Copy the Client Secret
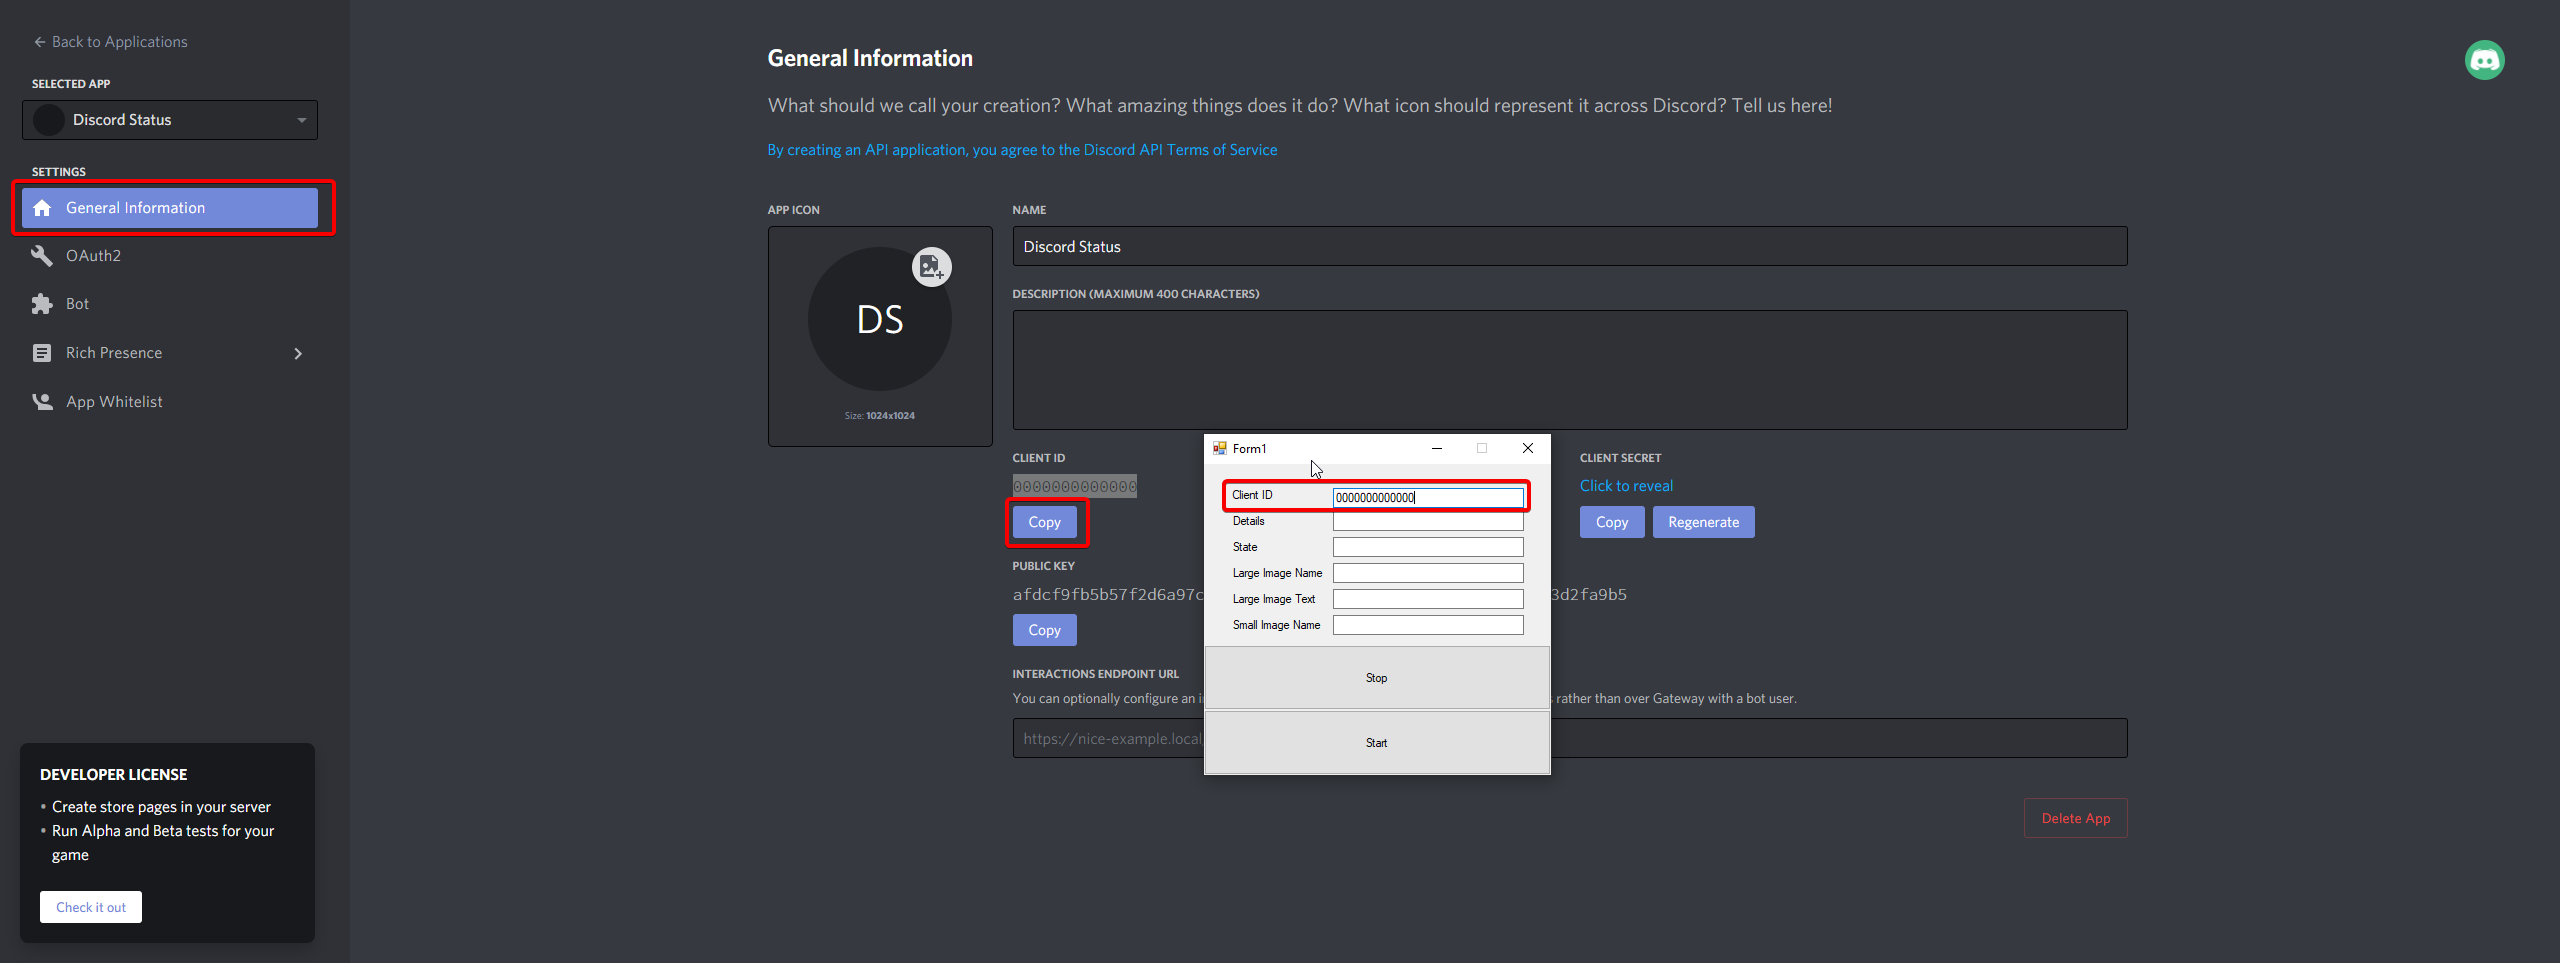This screenshot has height=963, width=2560. (1612, 522)
